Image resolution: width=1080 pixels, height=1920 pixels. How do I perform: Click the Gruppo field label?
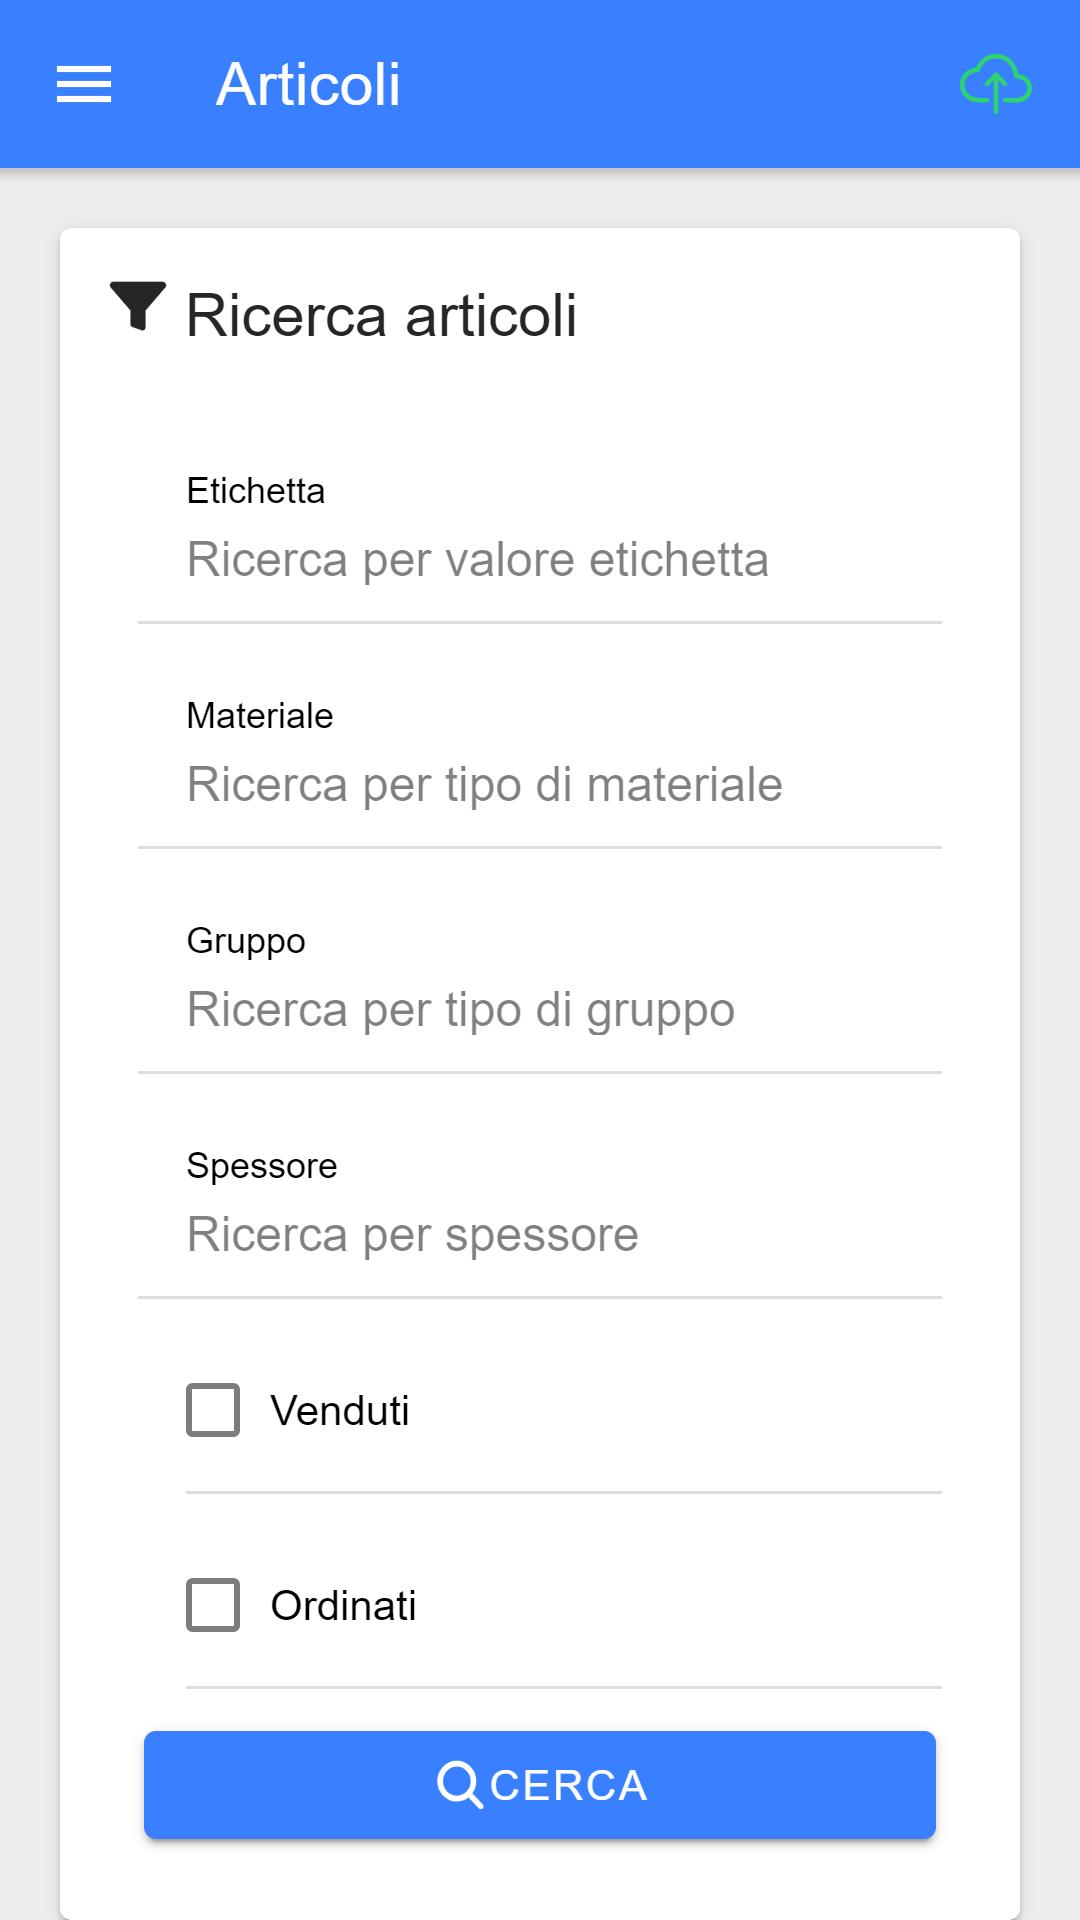(x=246, y=942)
